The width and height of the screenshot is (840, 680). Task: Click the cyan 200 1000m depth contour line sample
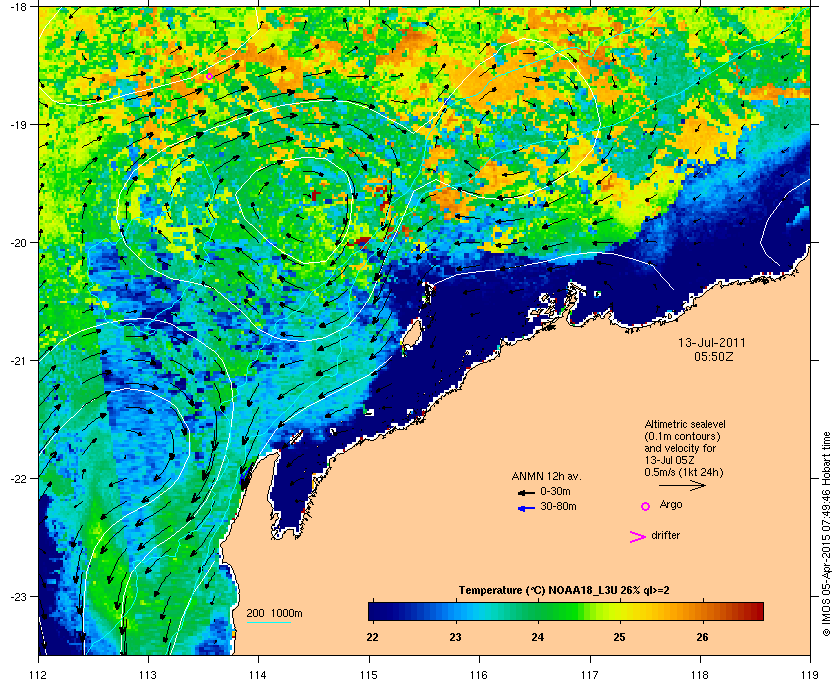(268, 622)
